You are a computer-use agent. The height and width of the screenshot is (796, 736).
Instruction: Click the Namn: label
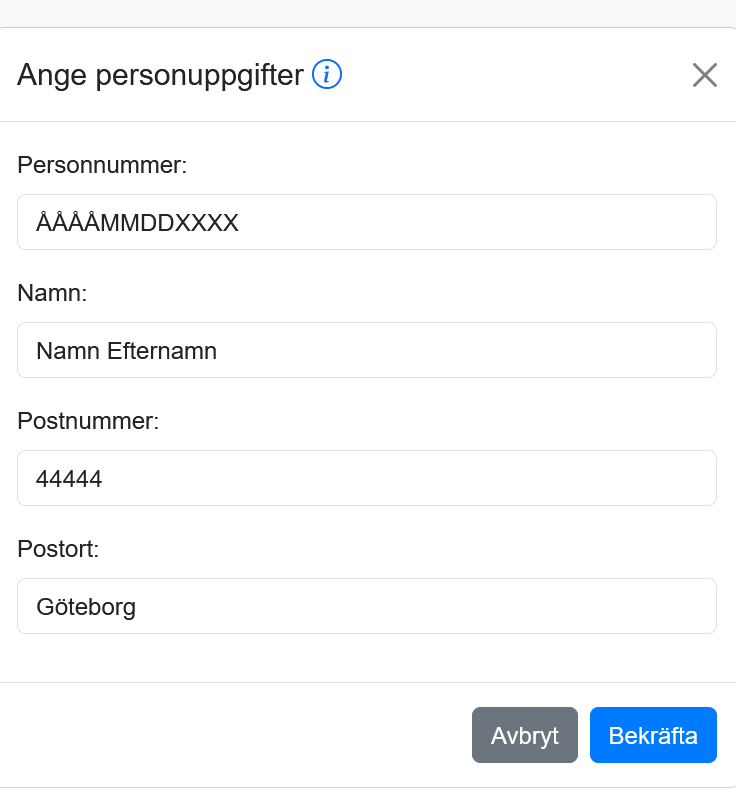point(52,293)
